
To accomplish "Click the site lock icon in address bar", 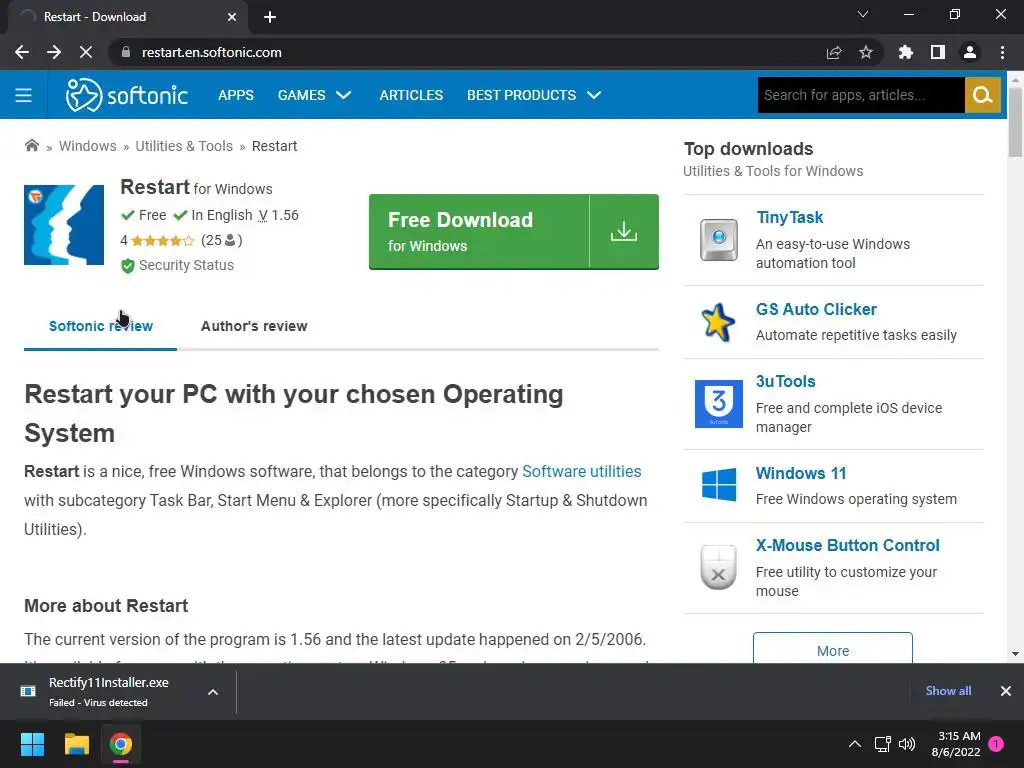I will click(126, 52).
